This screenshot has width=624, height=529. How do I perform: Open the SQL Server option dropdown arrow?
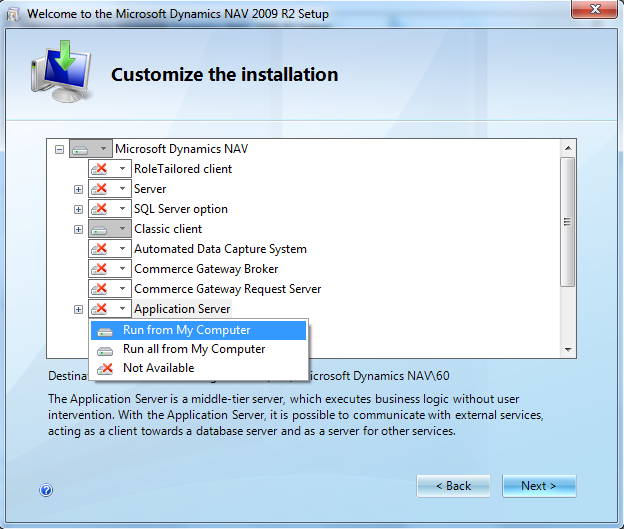(x=122, y=209)
